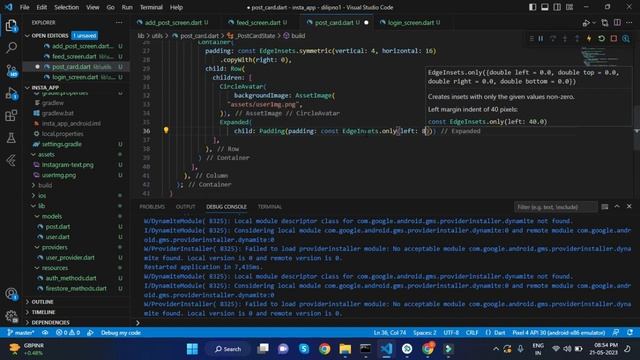Open Run and Debug view
The height and width of the screenshot is (360, 640).
point(11,93)
